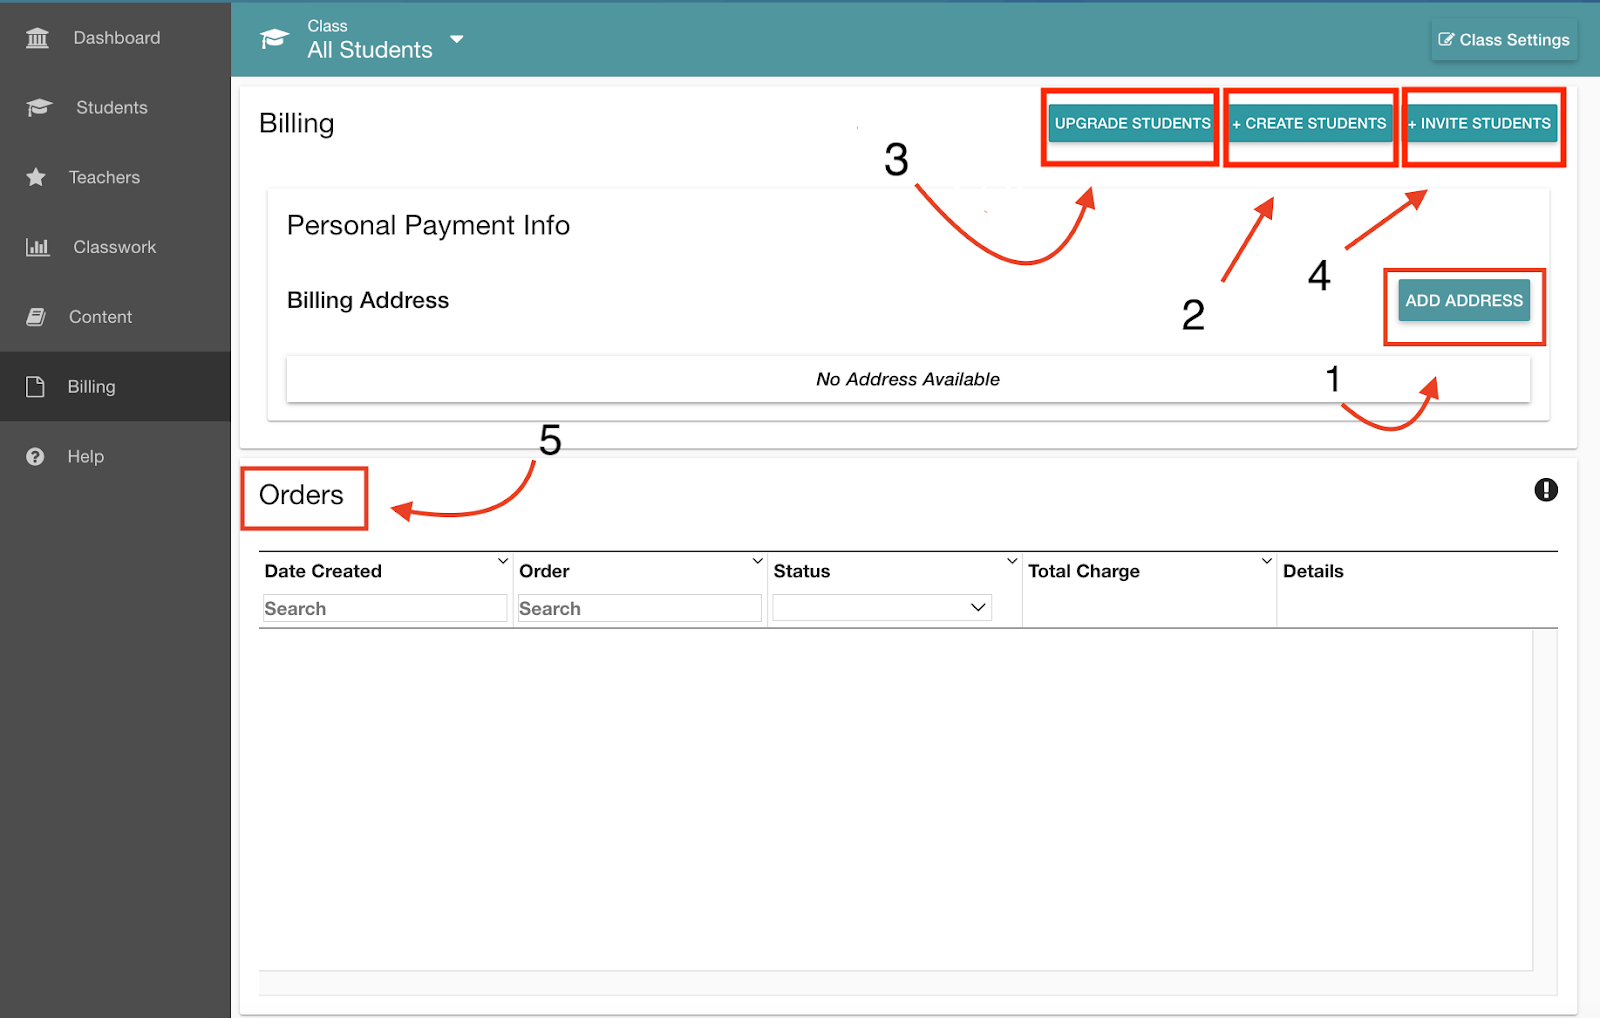Open the Status filter dropdown

(882, 608)
